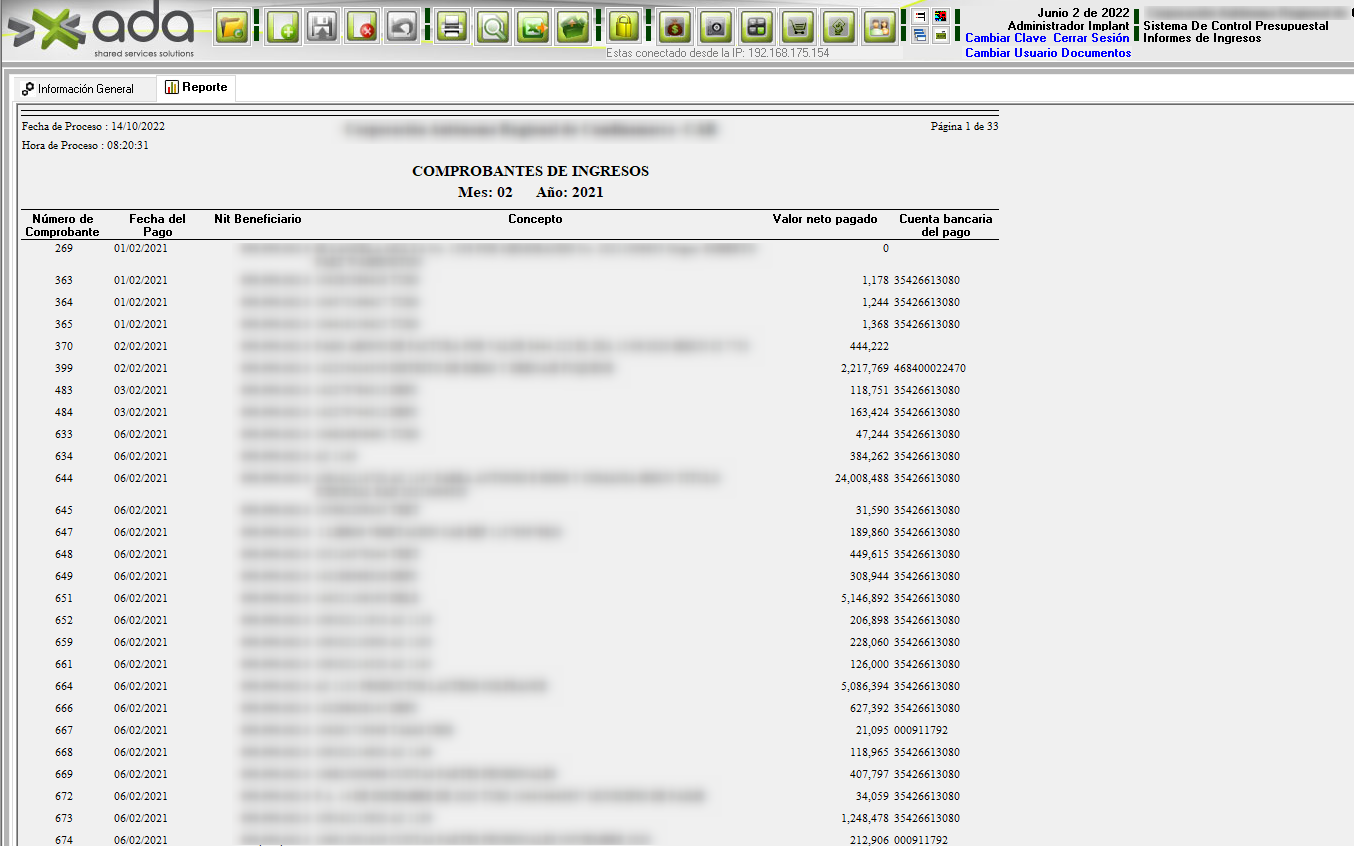Click the new document icon
Image resolution: width=1354 pixels, height=846 pixels.
[x=283, y=27]
